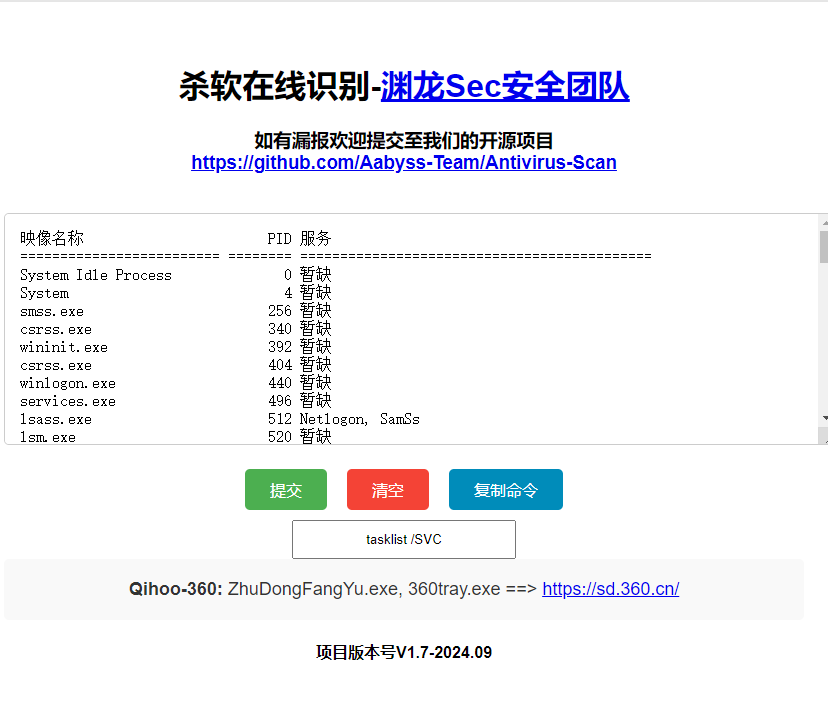Click the lsass.exe process line
The width and height of the screenshot is (828, 716).
click(220, 419)
